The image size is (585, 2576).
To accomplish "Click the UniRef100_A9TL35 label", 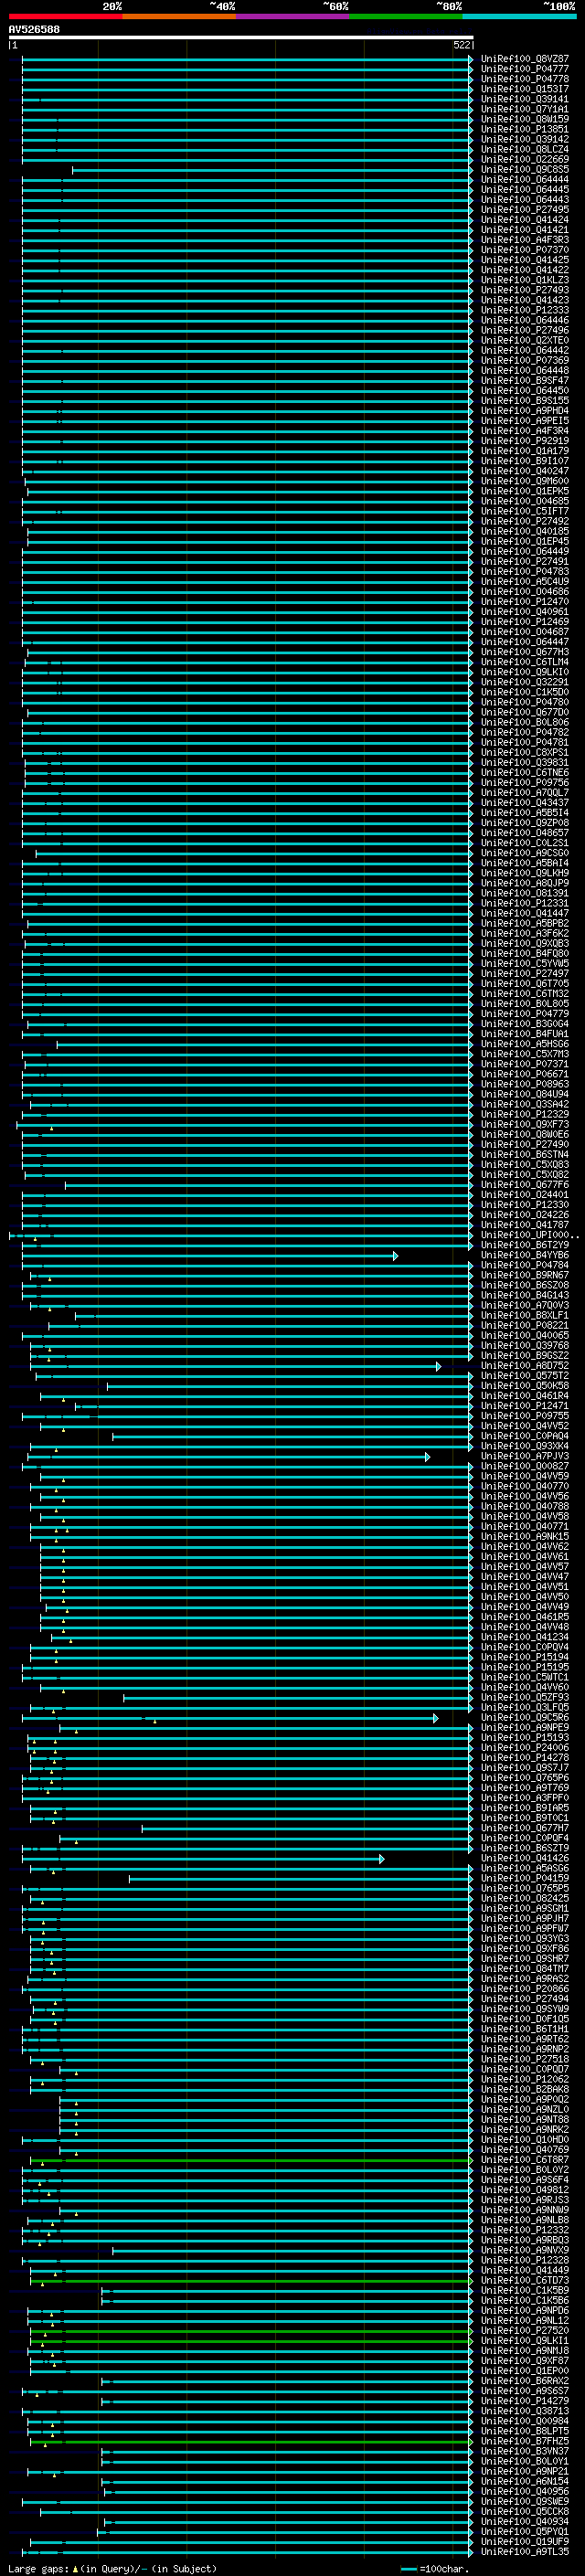I will click(524, 2551).
